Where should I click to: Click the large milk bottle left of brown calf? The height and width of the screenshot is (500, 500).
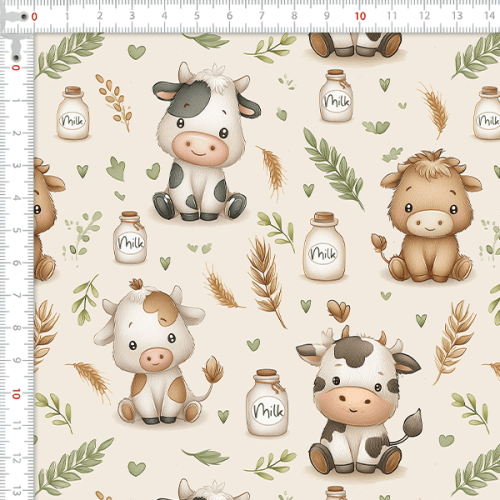coord(324,246)
